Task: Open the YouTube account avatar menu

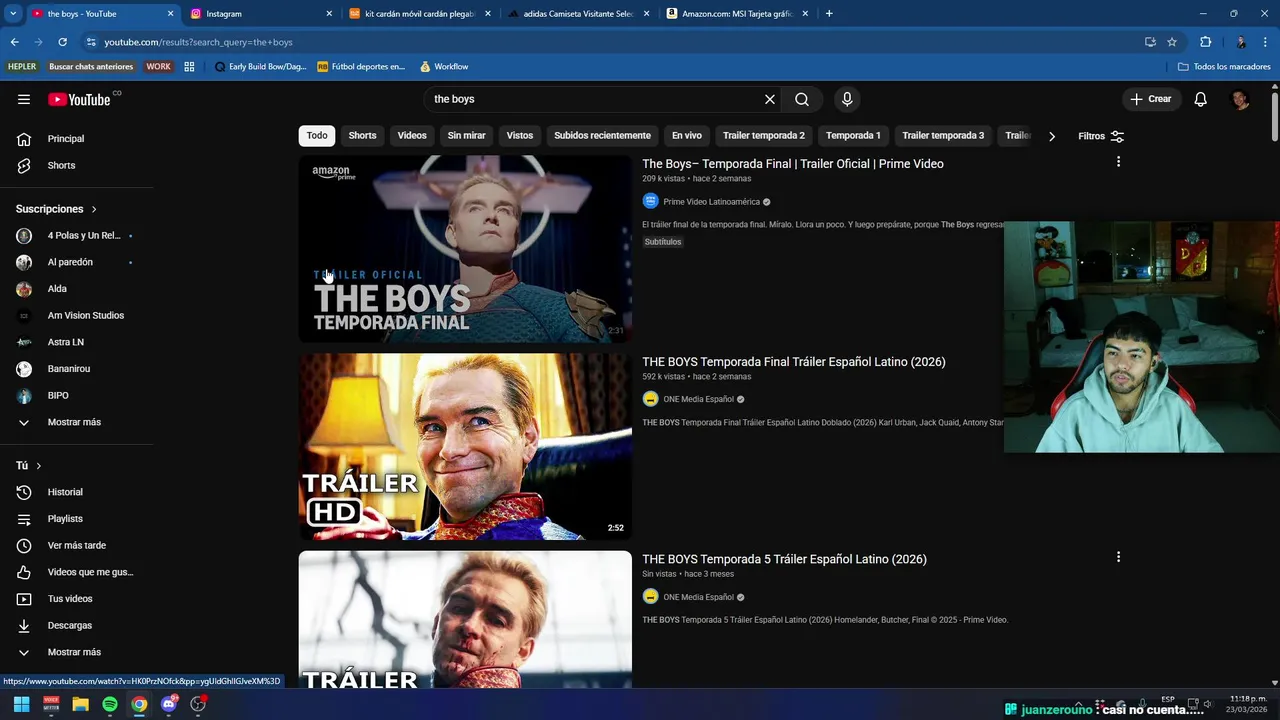Action: [x=1240, y=99]
